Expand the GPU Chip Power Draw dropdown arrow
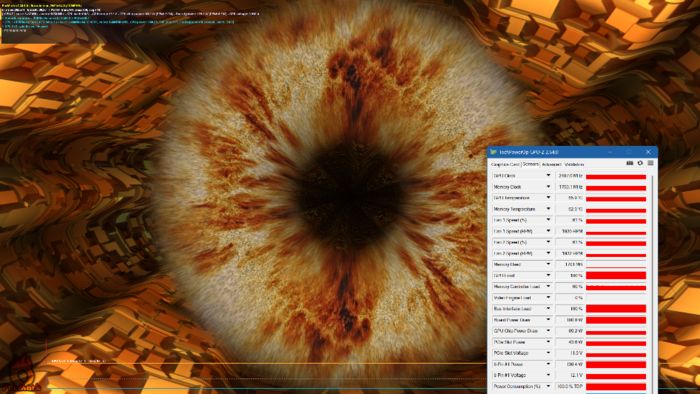This screenshot has height=394, width=700. [x=548, y=331]
